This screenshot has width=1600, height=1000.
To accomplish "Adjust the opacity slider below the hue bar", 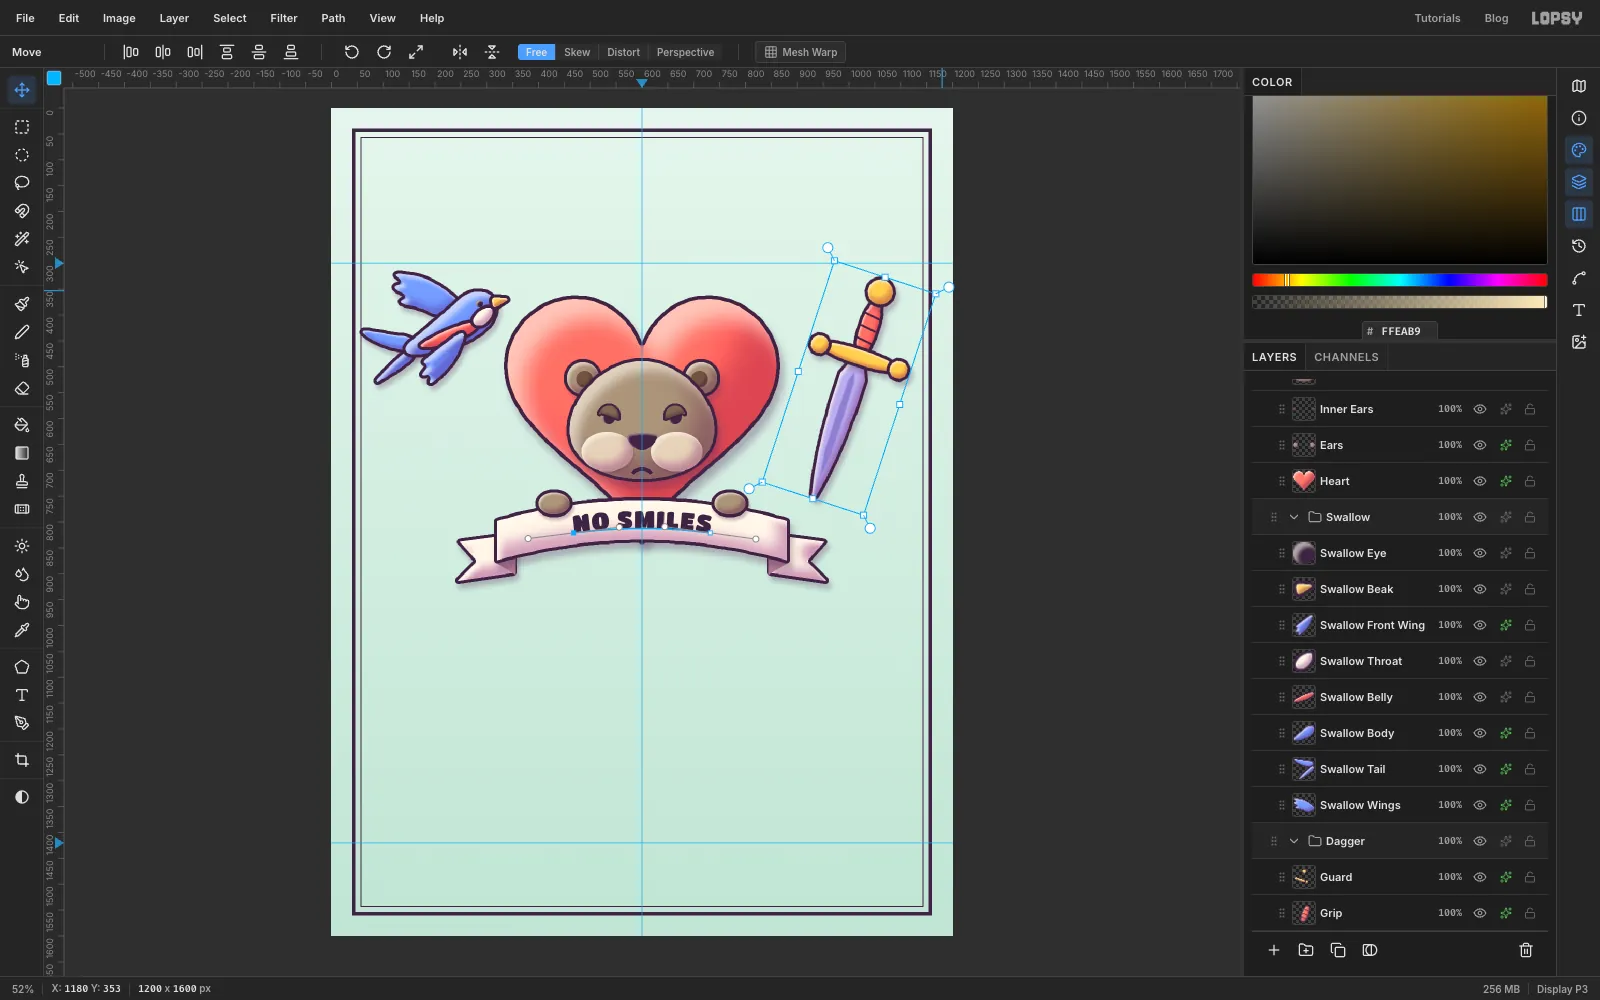I will [1400, 302].
